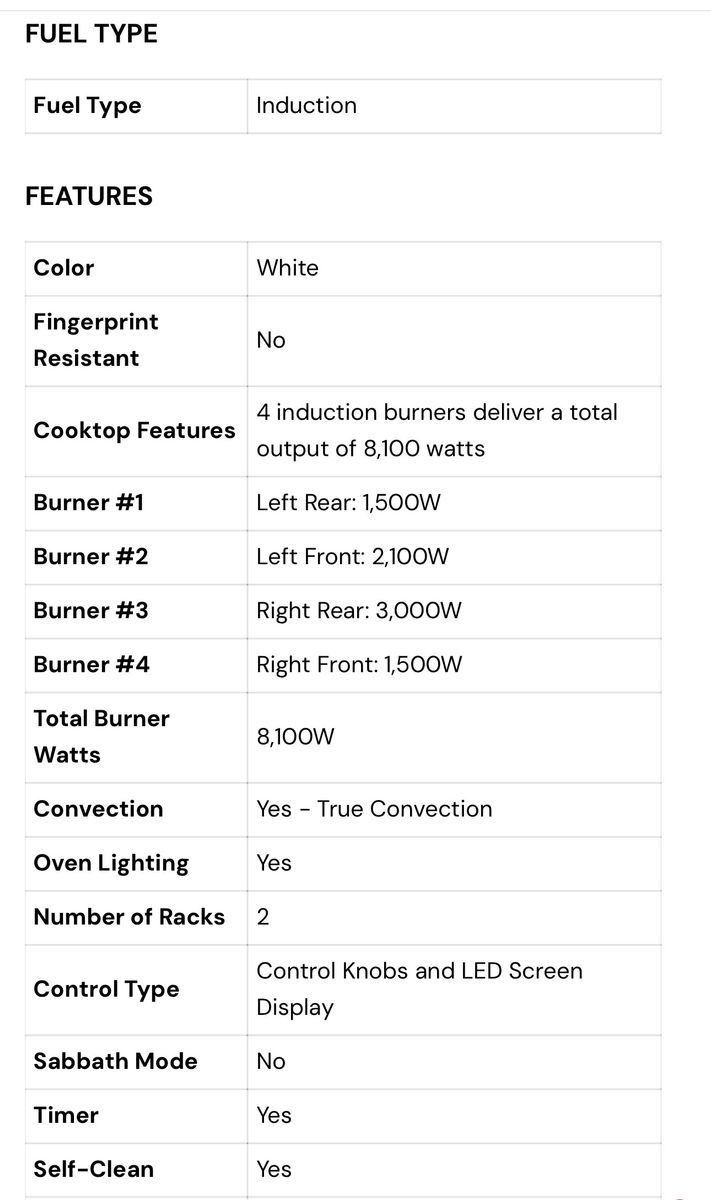This screenshot has width=711, height=1200.
Task: Click the FEATURES section heading
Action: tap(89, 196)
